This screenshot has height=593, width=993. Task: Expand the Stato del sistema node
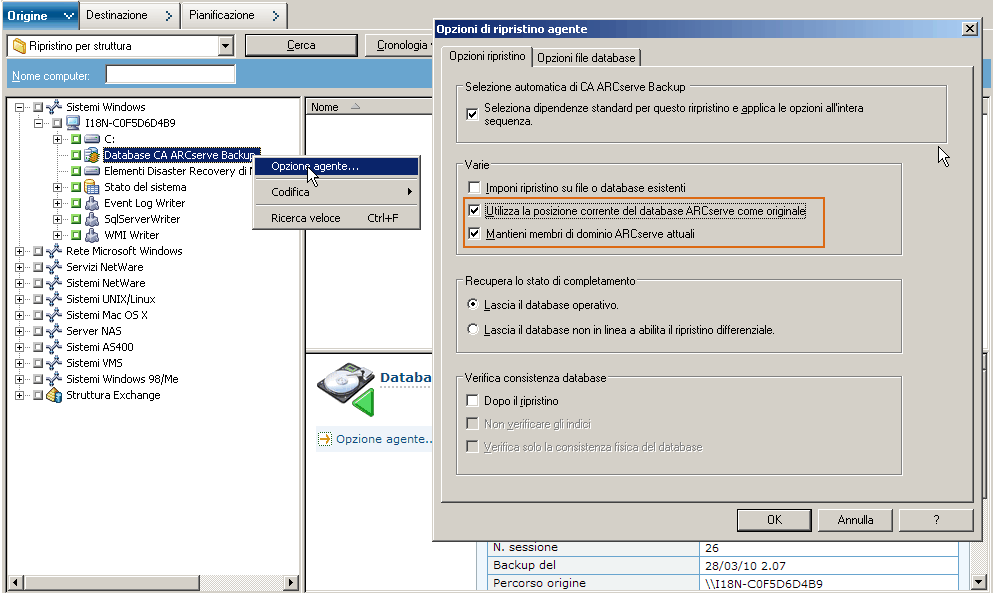(x=58, y=187)
